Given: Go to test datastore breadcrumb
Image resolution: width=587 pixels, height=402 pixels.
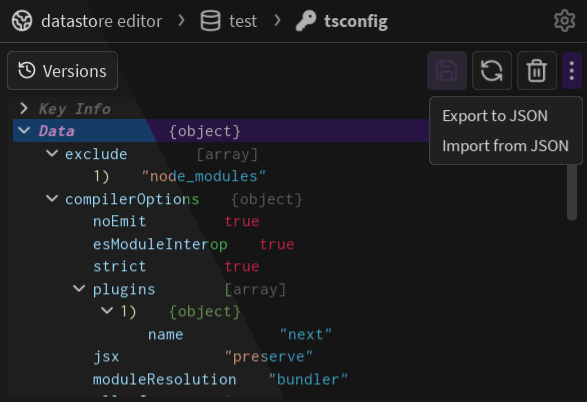Looking at the screenshot, I should coord(243,21).
